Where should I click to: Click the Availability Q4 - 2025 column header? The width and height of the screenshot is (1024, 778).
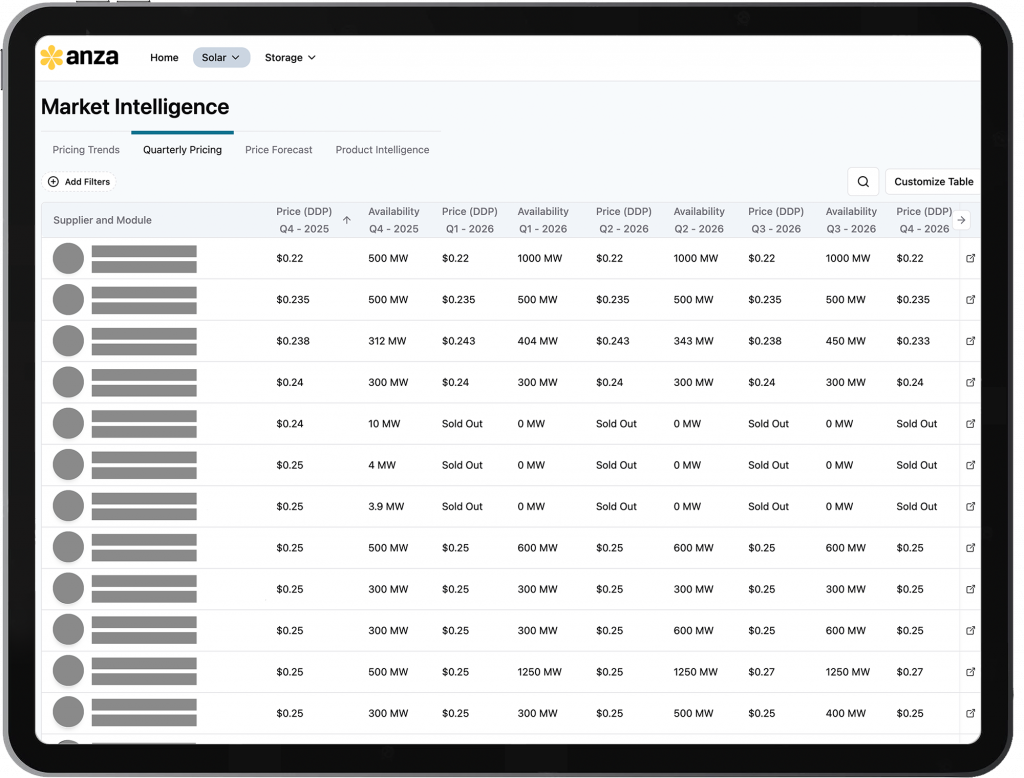[x=393, y=220]
